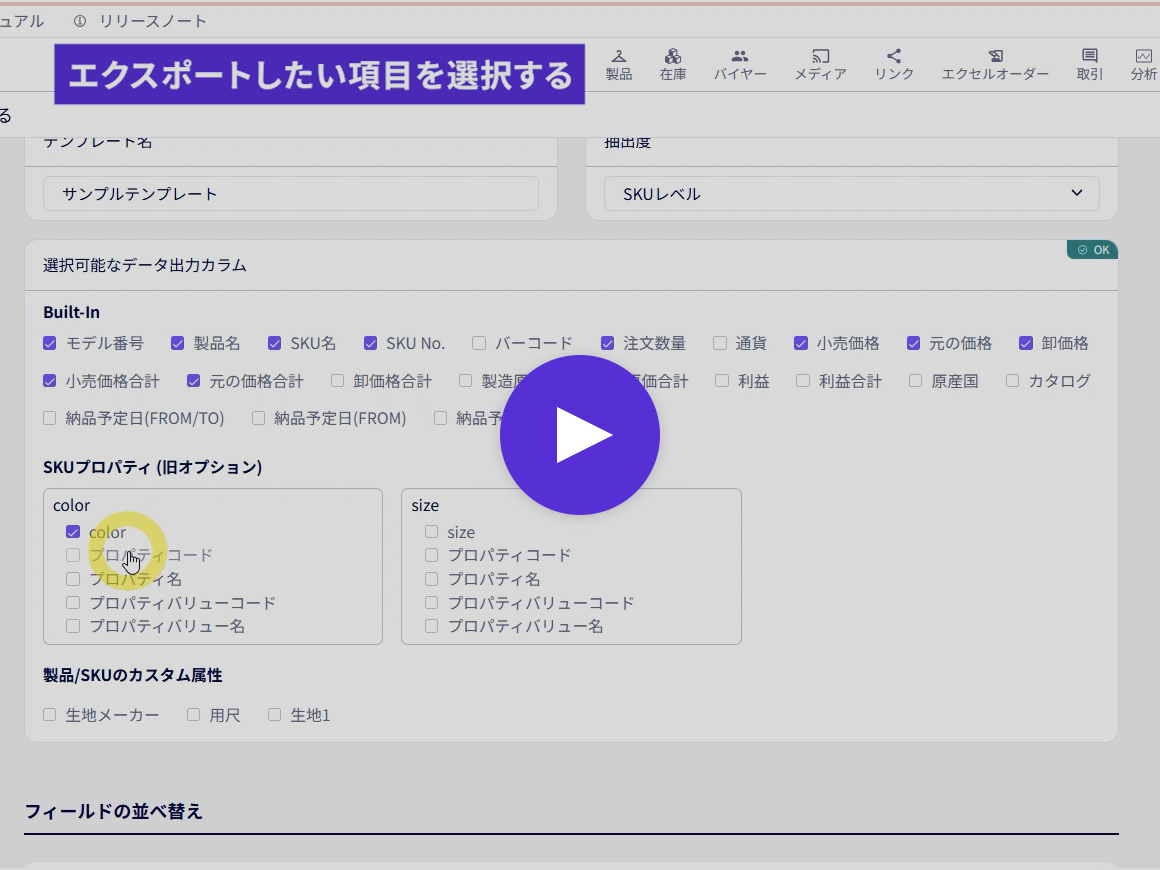
Task: Check the 生地1 custom attribute
Action: click(274, 715)
